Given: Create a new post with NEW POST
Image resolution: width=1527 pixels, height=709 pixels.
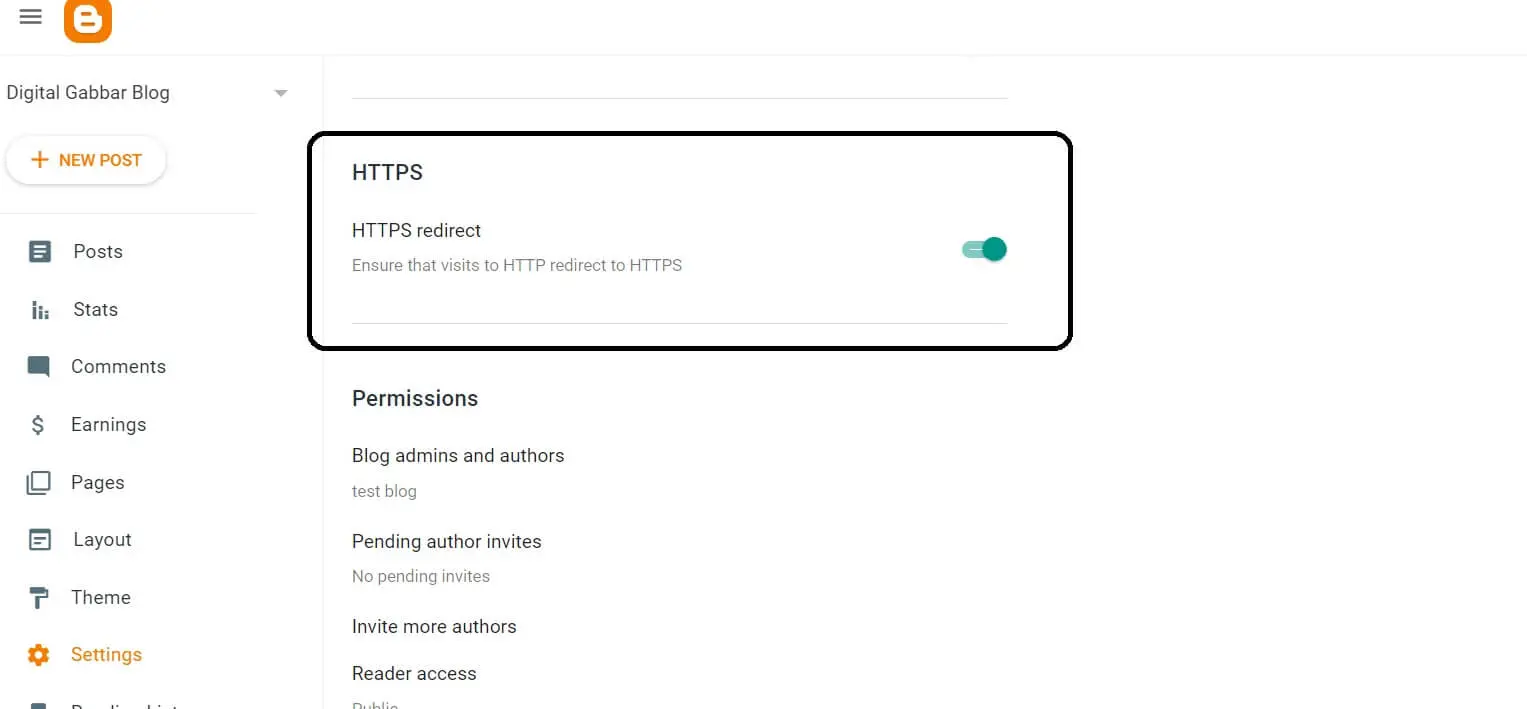Looking at the screenshot, I should [x=86, y=160].
